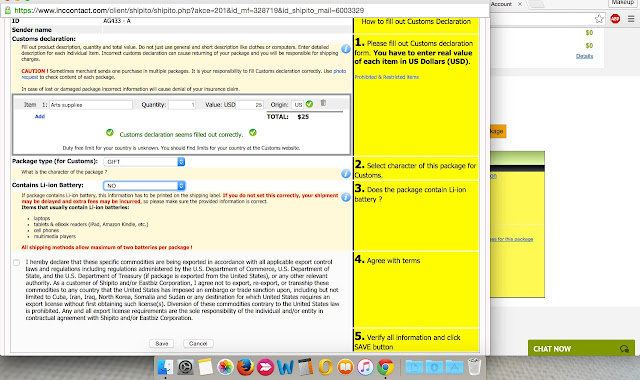640x380 pixels.
Task: Close the Account browser tab
Action: point(520,4)
